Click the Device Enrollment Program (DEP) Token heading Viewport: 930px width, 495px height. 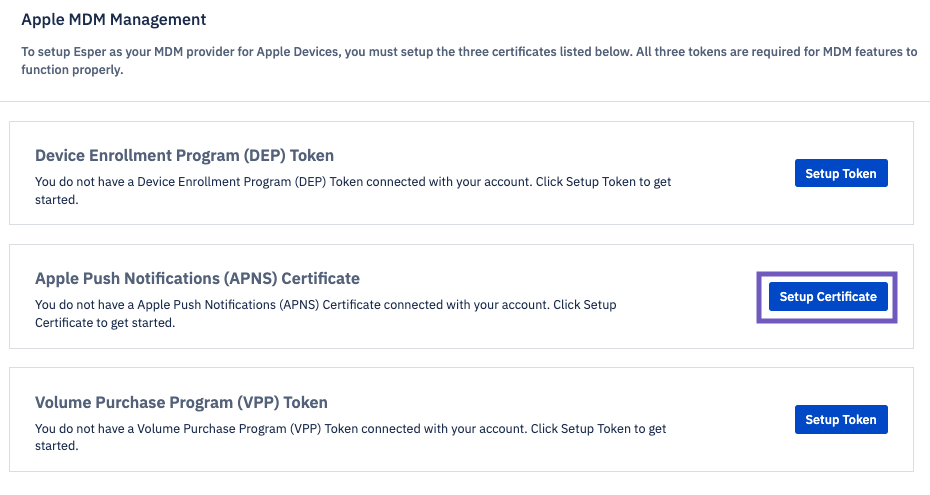tap(184, 155)
